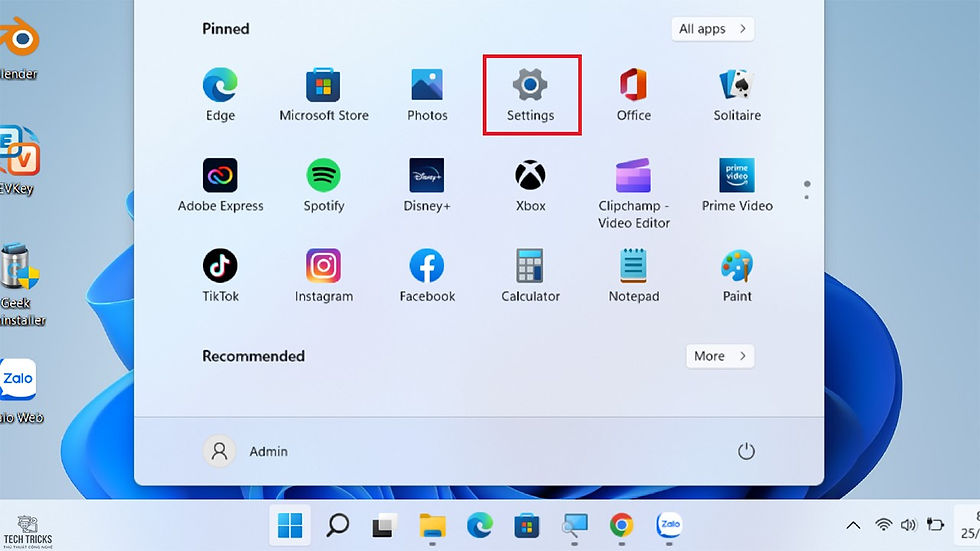Image resolution: width=980 pixels, height=551 pixels.
Task: Launch Notepad from pinned apps
Action: click(634, 276)
